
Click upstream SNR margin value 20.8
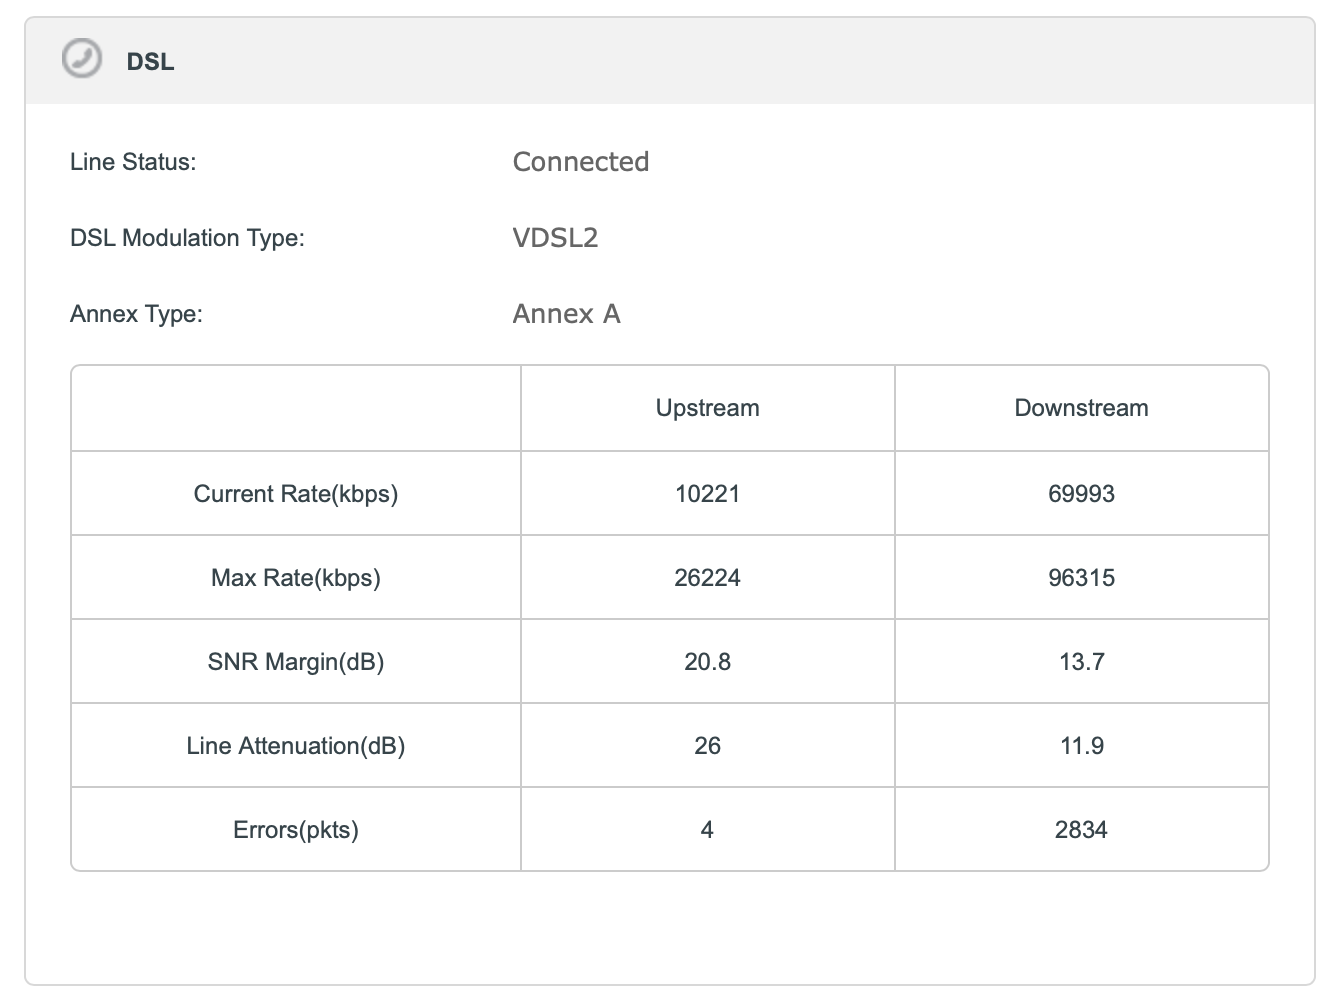pos(707,662)
